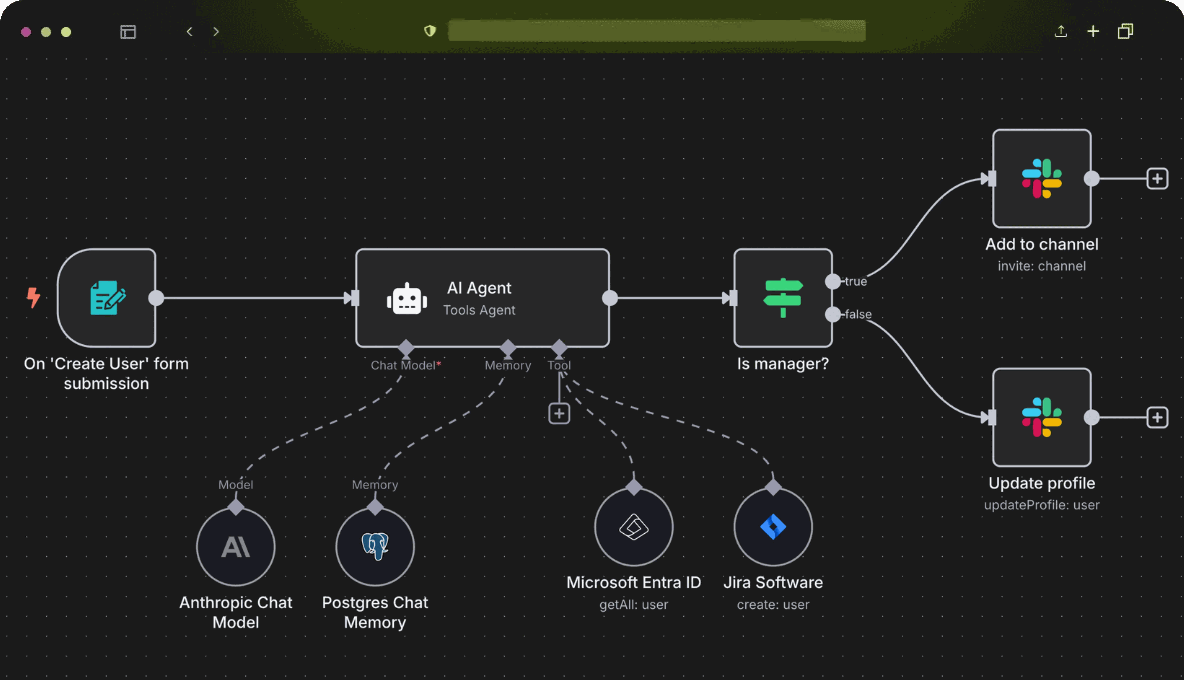This screenshot has height=680, width=1184.
Task: Go back with the browser arrow
Action: (x=189, y=32)
